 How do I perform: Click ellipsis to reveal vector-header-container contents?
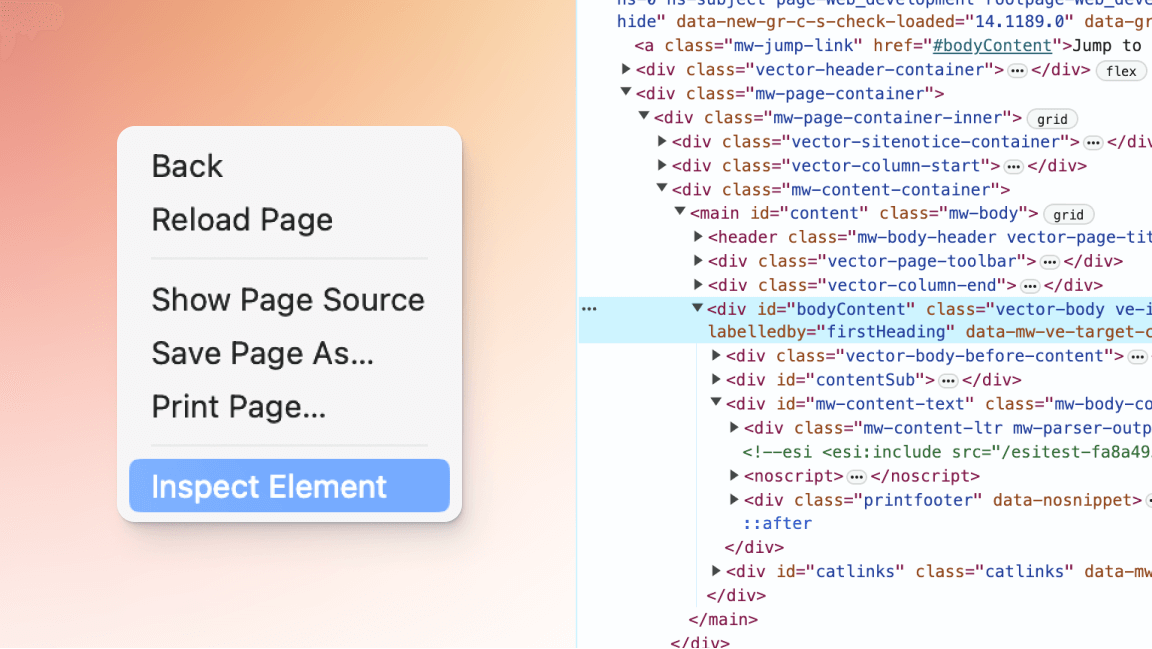(1017, 70)
